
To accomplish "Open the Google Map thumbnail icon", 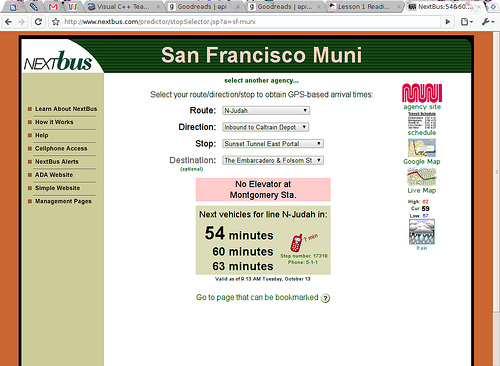I will (x=422, y=148).
